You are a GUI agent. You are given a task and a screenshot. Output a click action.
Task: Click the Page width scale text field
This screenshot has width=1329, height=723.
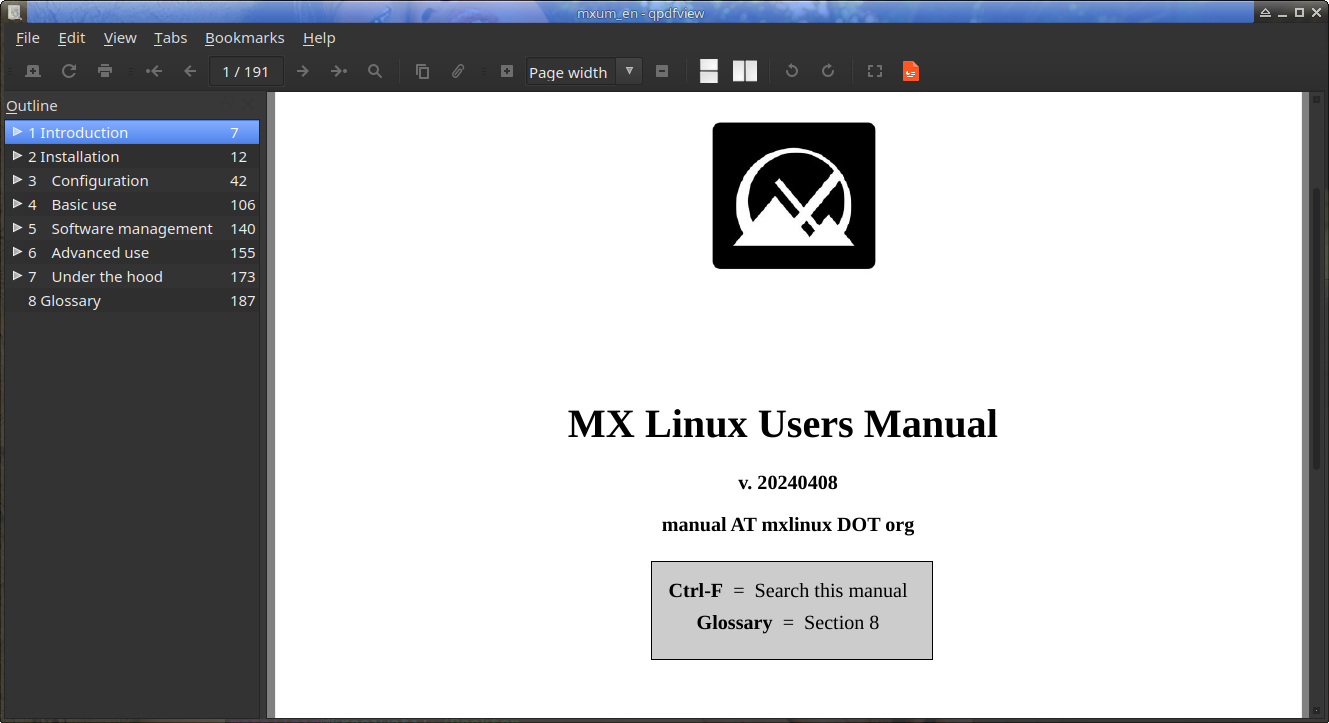571,72
